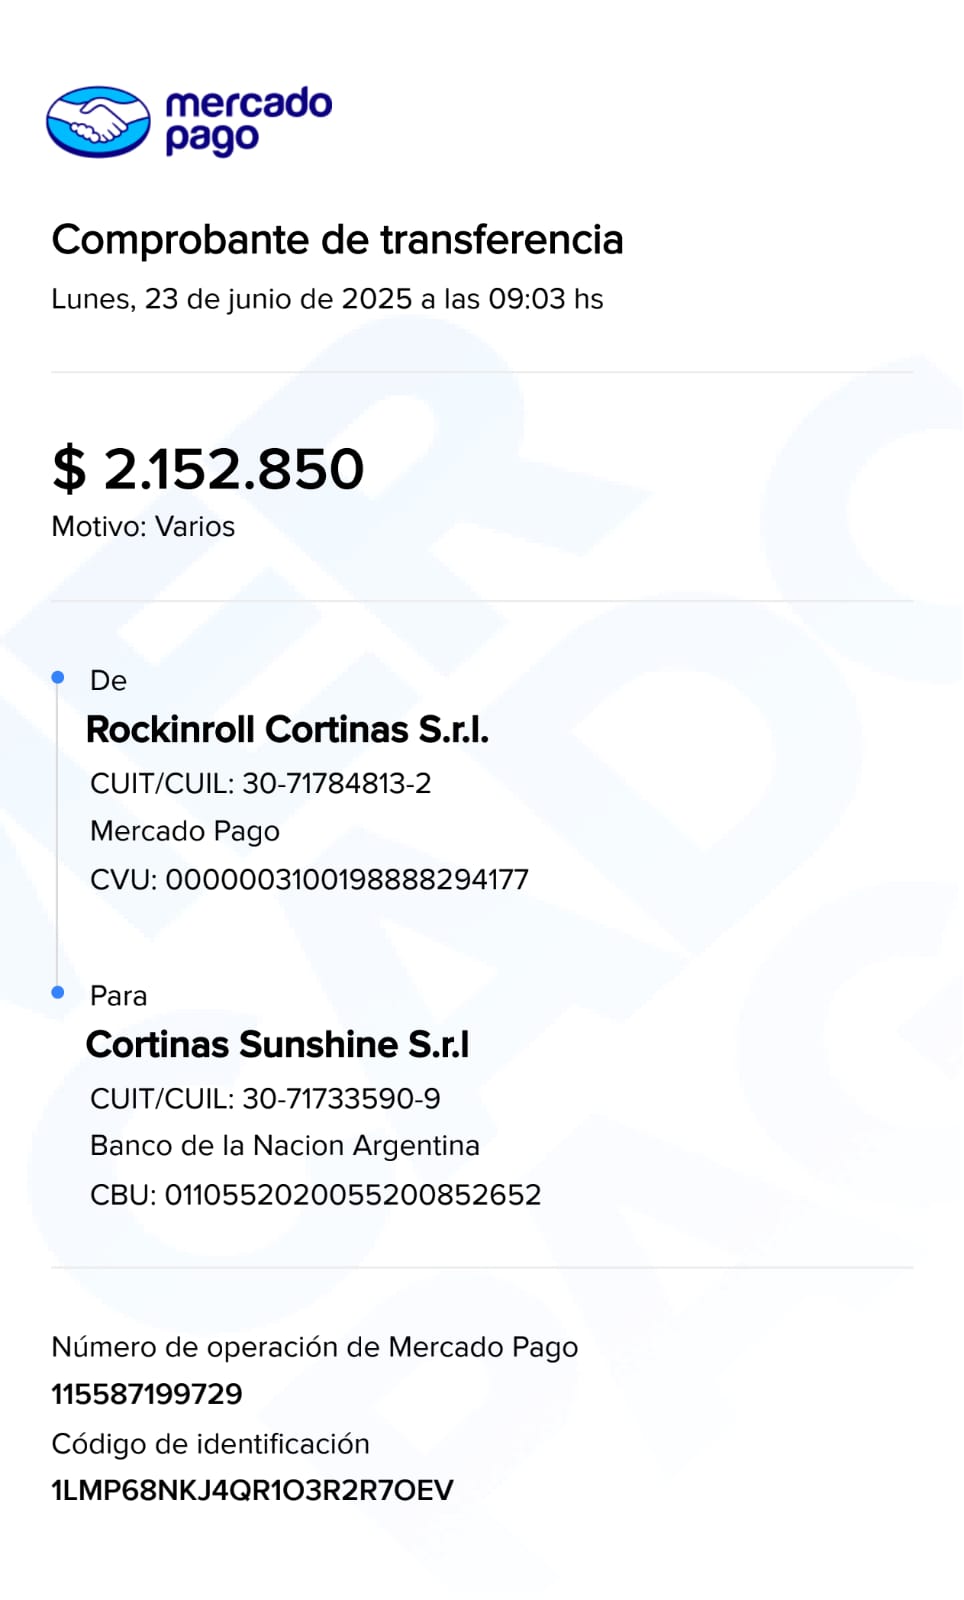Screen dimensions: 964x1600
Task: Click the "Número de operación de Mercado Pago" label
Action: pyautogui.click(x=314, y=1347)
